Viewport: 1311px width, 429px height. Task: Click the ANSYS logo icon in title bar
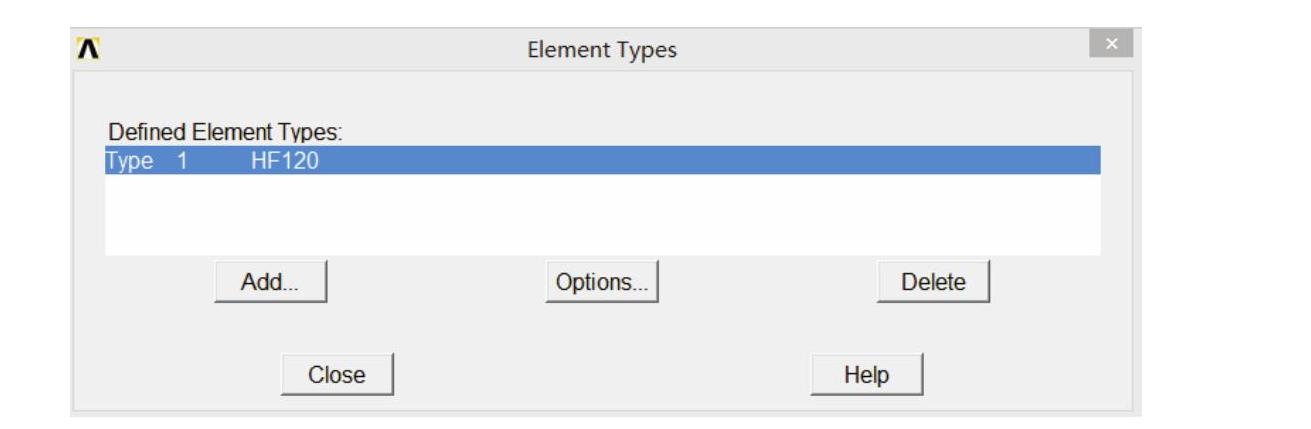[x=88, y=49]
